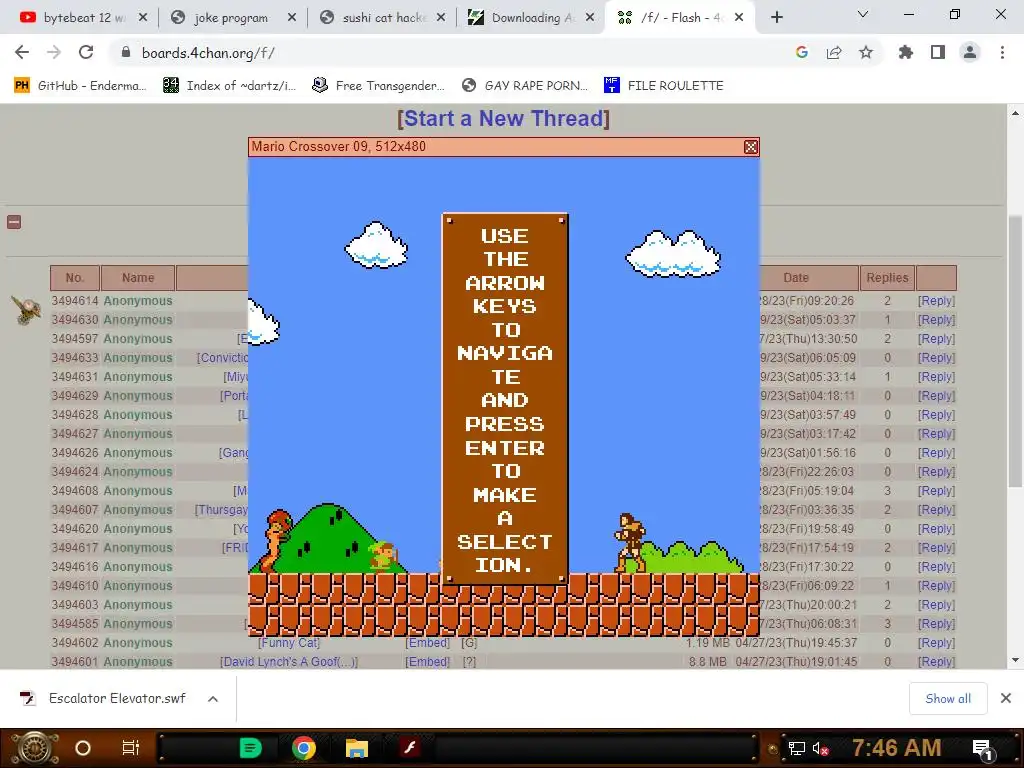The height and width of the screenshot is (768, 1024).
Task: Open the Index of ~dartz bookmark
Action: click(x=230, y=86)
